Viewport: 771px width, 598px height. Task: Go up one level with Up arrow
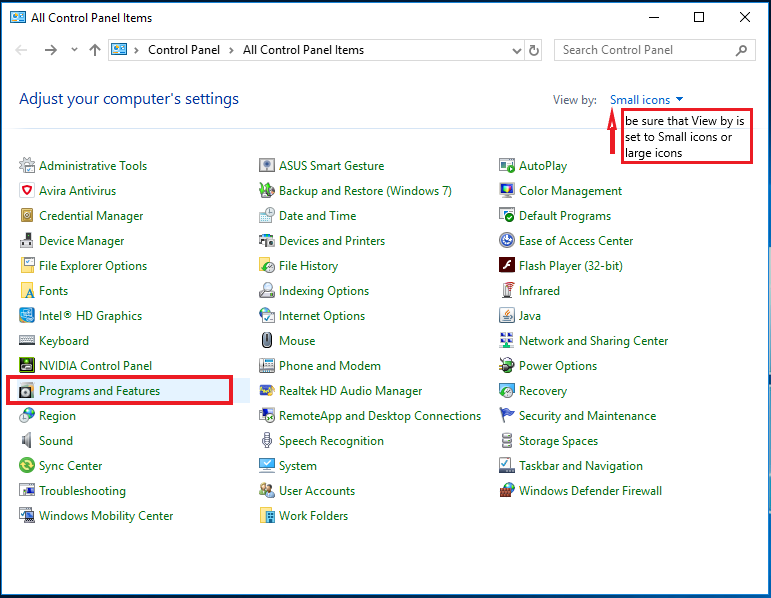95,50
